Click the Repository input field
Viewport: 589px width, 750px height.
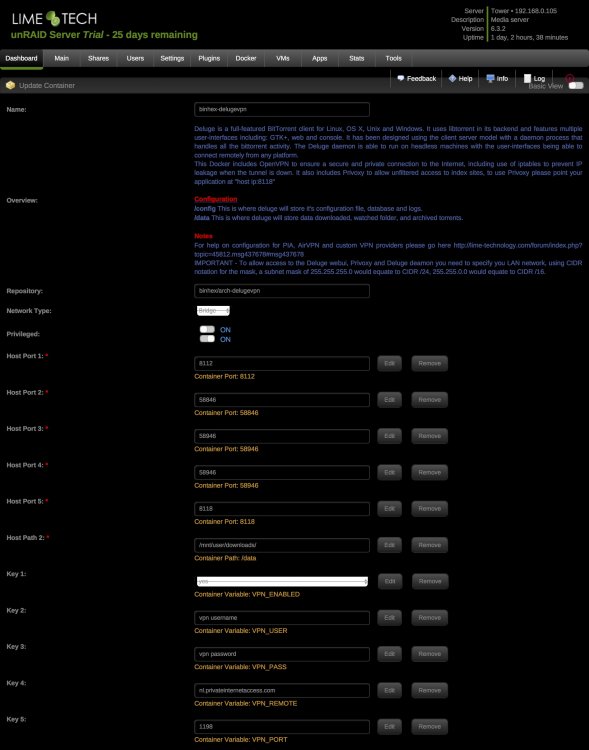pyautogui.click(x=282, y=291)
